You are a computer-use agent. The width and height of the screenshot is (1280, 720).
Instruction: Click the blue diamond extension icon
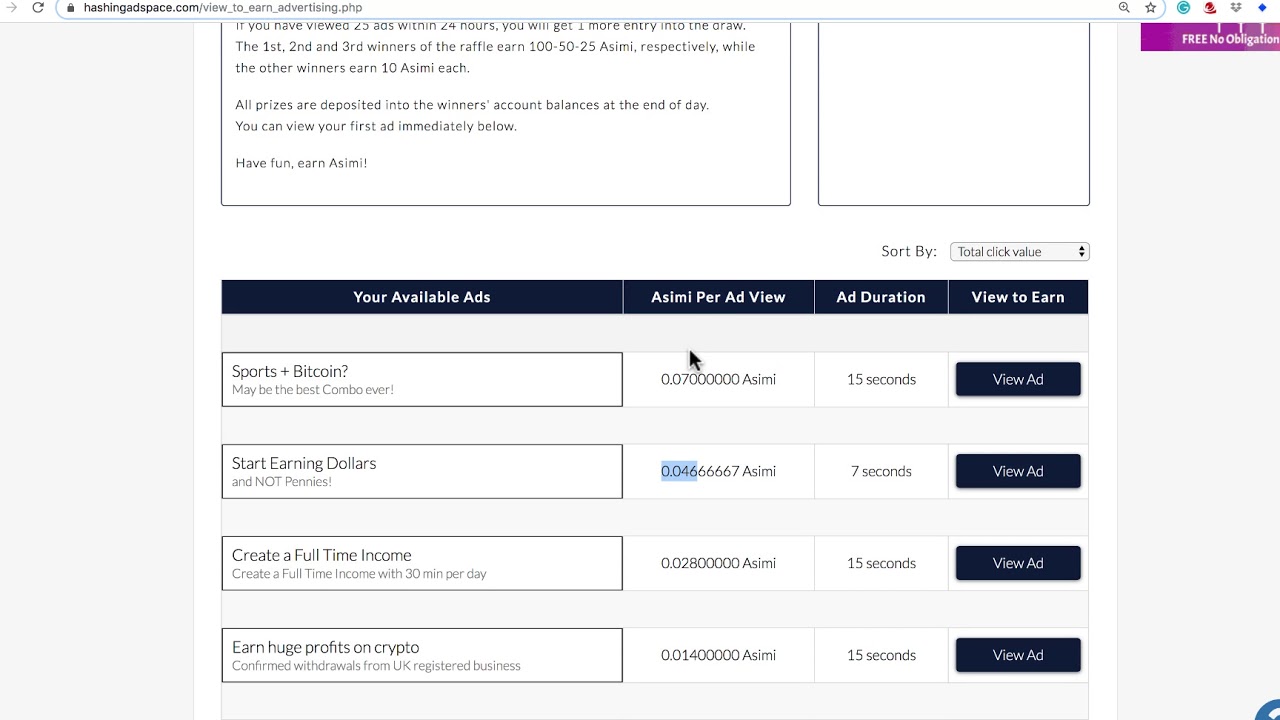point(1262,7)
